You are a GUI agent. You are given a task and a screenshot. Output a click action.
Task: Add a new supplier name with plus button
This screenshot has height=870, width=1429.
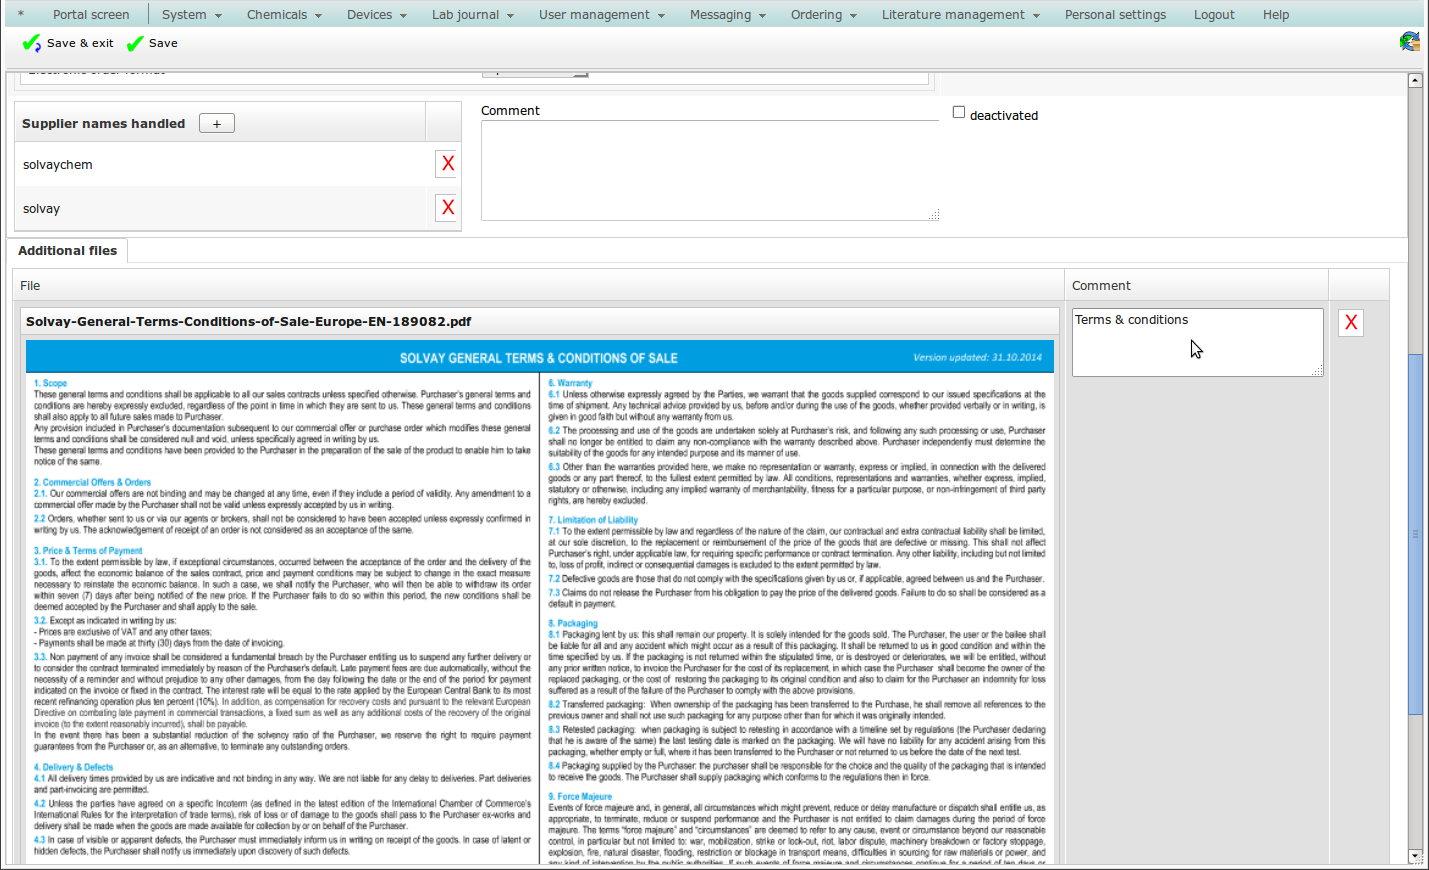[216, 123]
